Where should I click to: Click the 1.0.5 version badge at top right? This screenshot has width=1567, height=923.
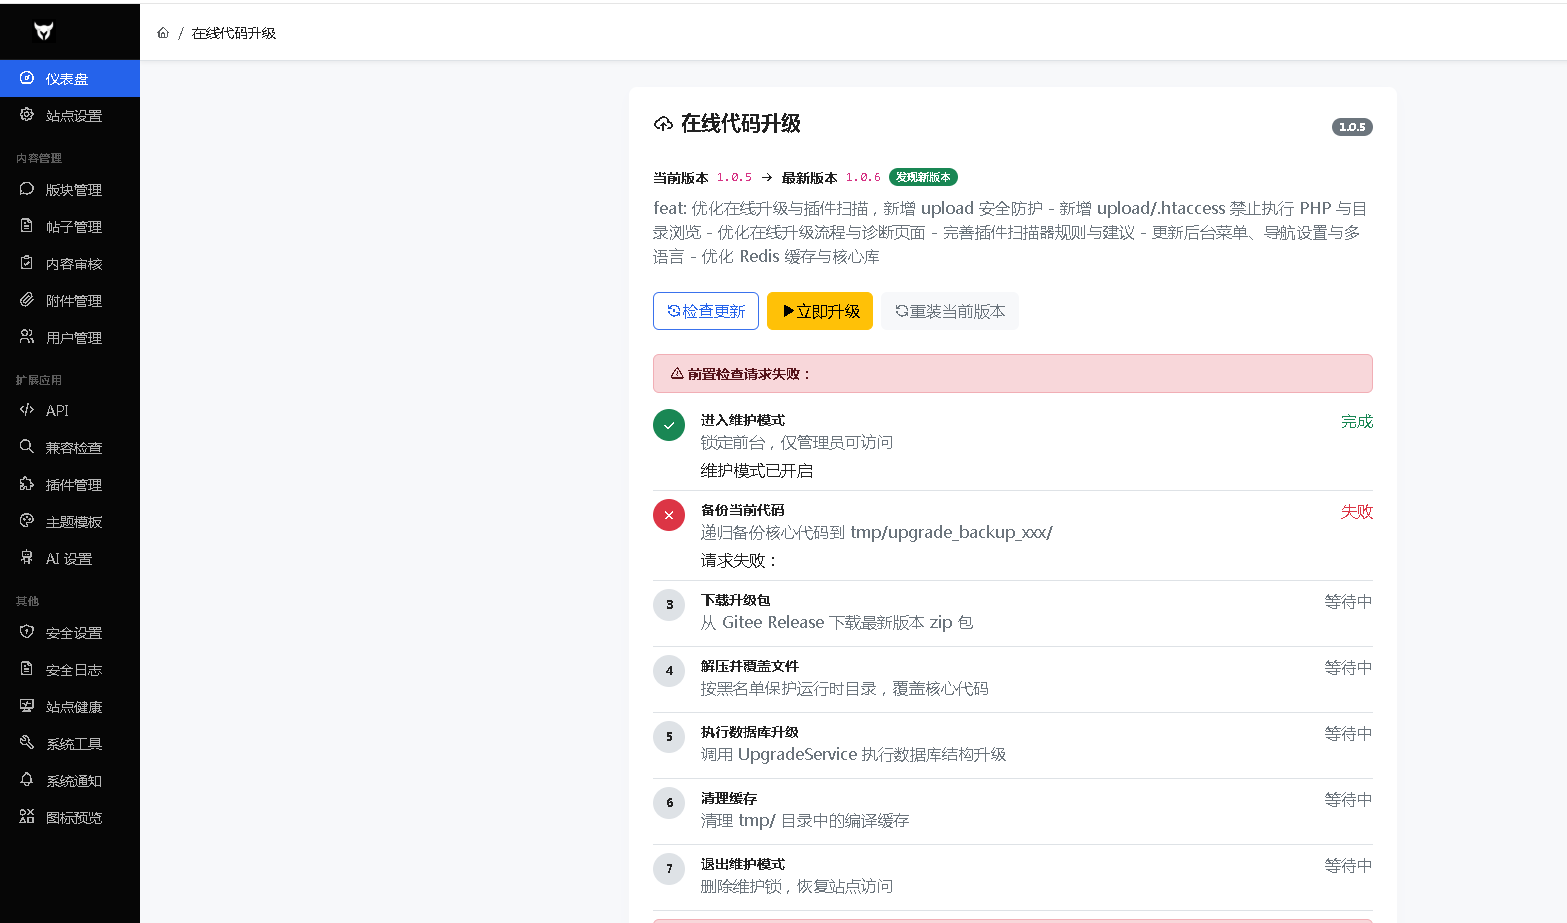[1352, 127]
